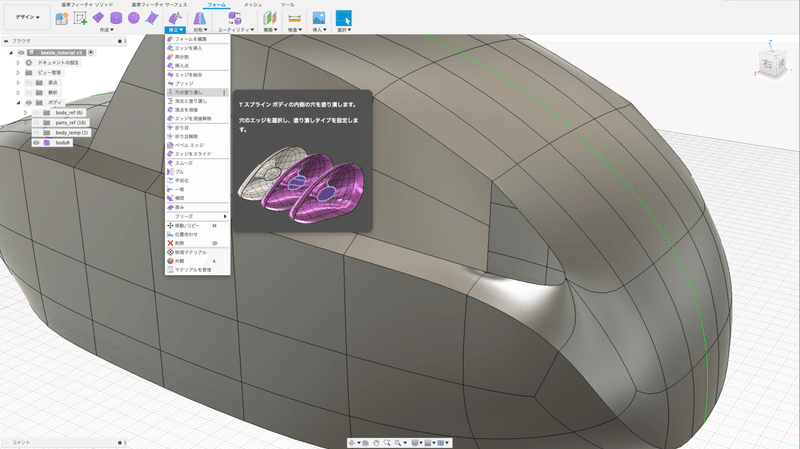This screenshot has height=449, width=800.
Task: Click the ViewCube in the corner
Action: [771, 63]
